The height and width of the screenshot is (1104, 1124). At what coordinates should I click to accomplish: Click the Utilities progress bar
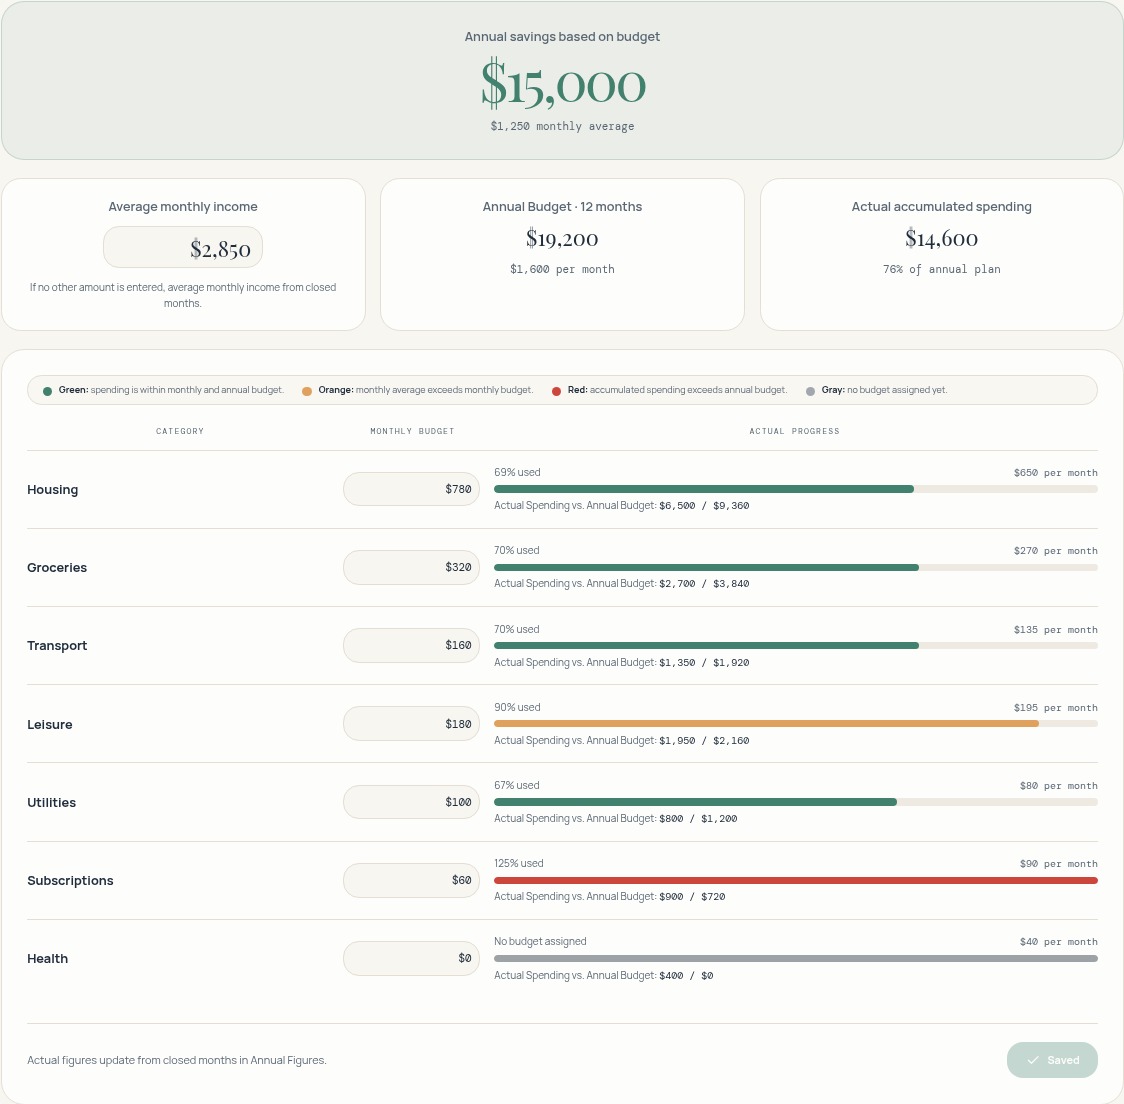[x=796, y=802]
